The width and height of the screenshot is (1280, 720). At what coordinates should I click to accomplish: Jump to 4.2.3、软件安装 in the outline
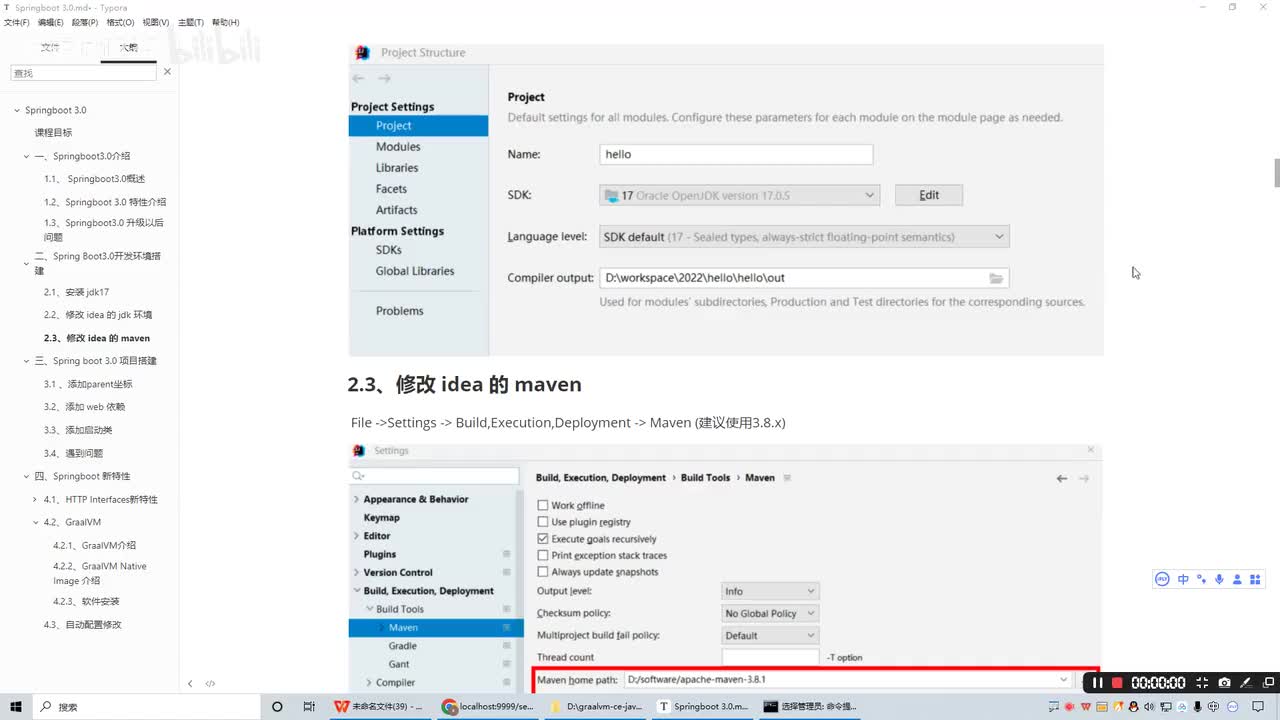(x=86, y=601)
